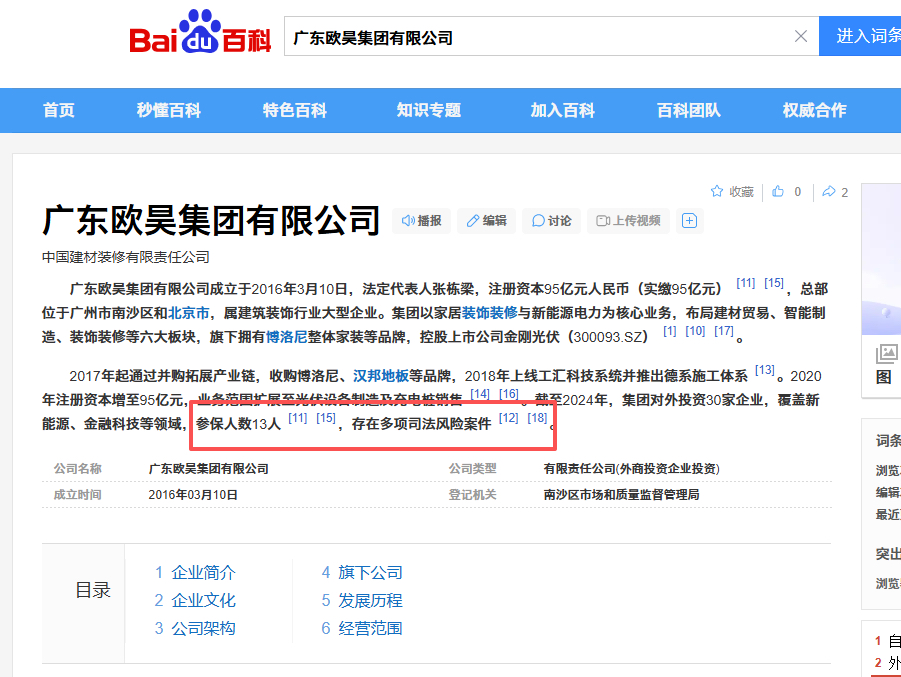
Task: Click the 讨论 speech bubble button
Action: (551, 221)
